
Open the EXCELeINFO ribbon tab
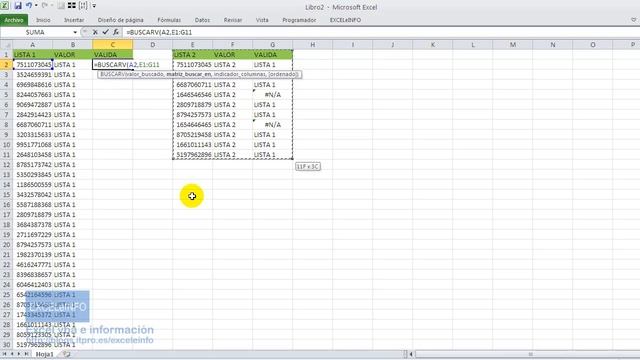[345, 20]
